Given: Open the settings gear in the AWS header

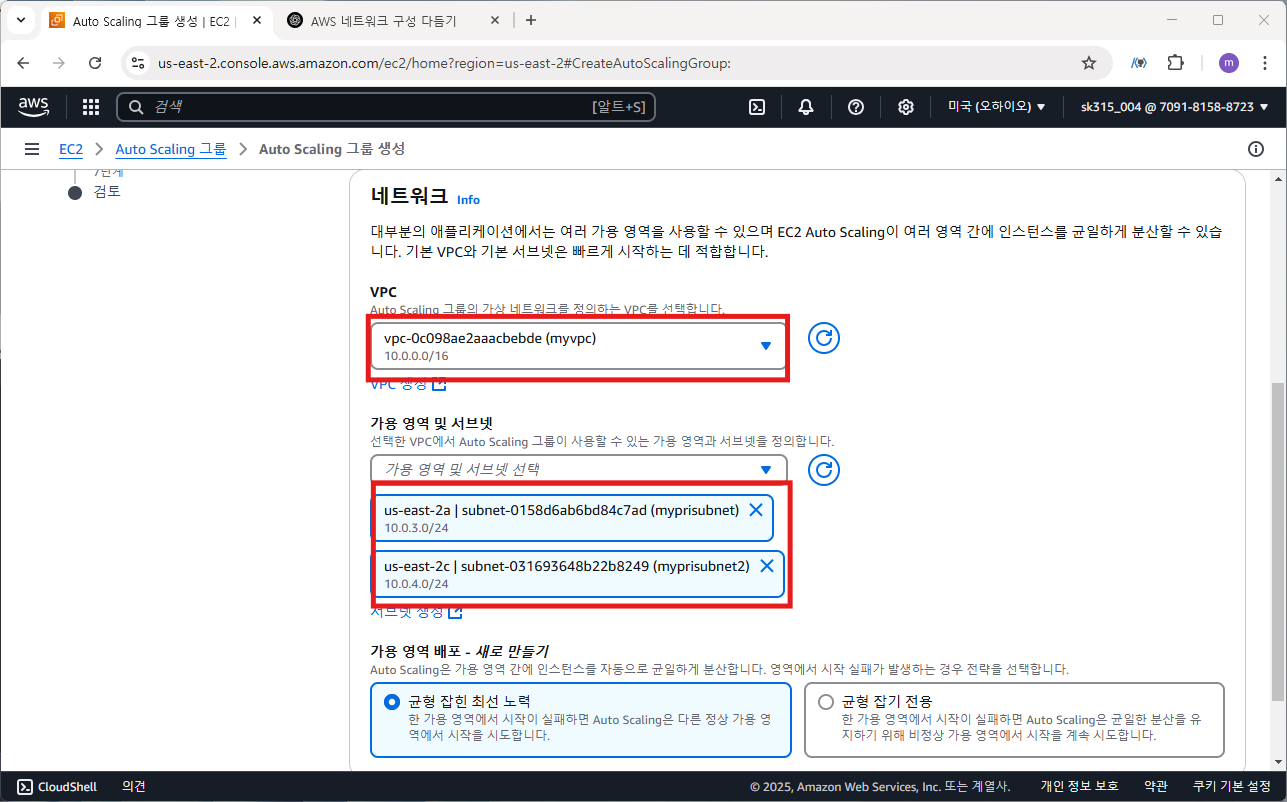Looking at the screenshot, I should pos(906,107).
